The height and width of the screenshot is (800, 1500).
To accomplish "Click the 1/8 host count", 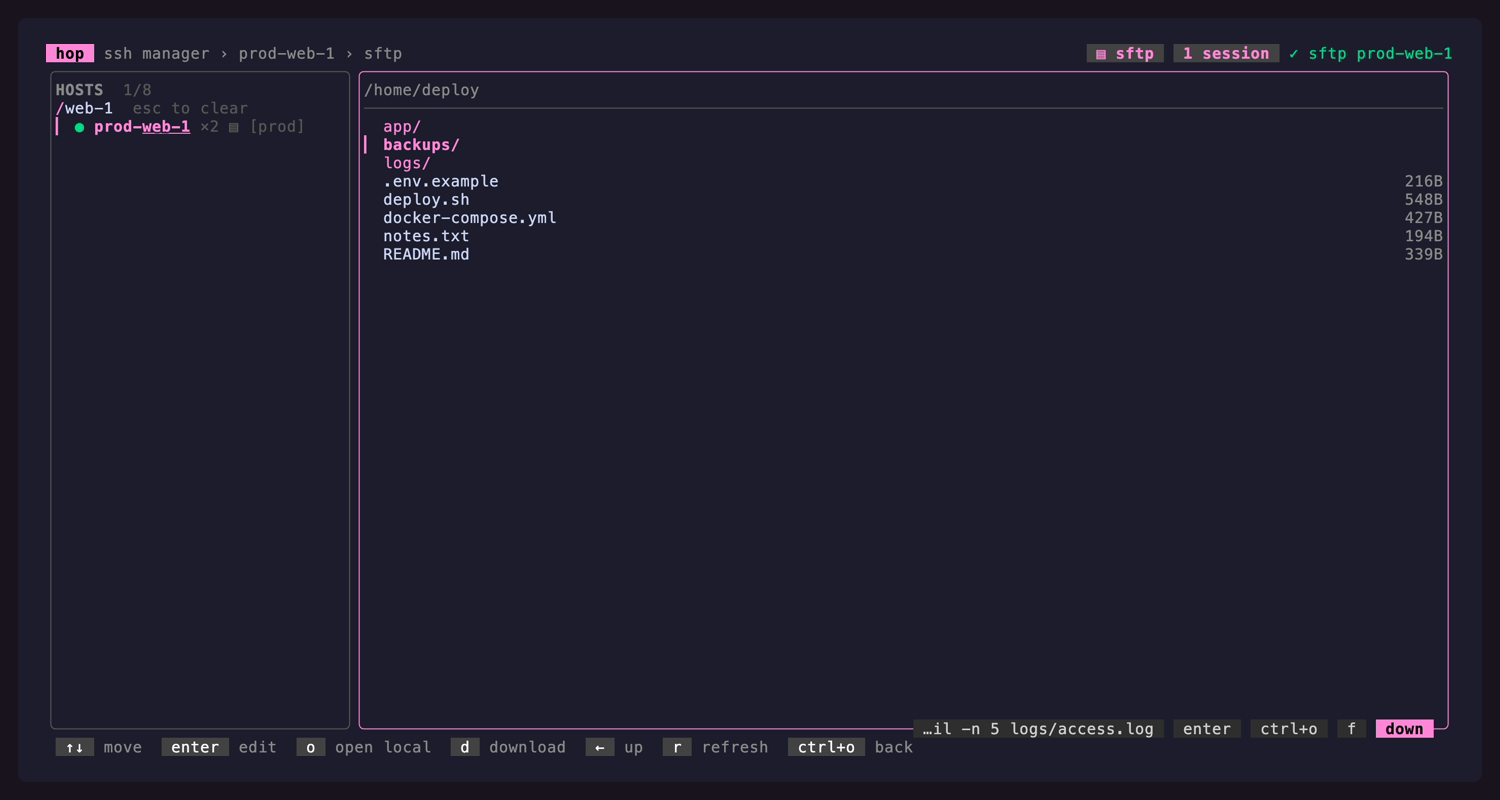I will coord(137,90).
